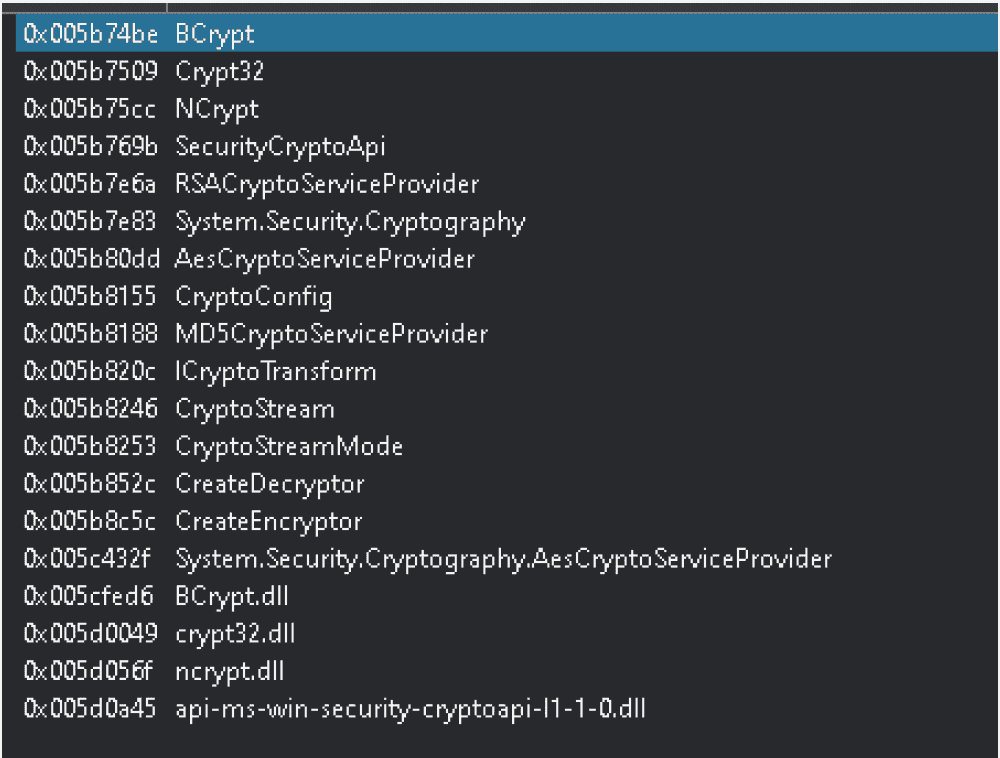Select the SecurityCryptoApi string row
Image resolution: width=1000 pixels, height=758 pixels.
[280, 147]
